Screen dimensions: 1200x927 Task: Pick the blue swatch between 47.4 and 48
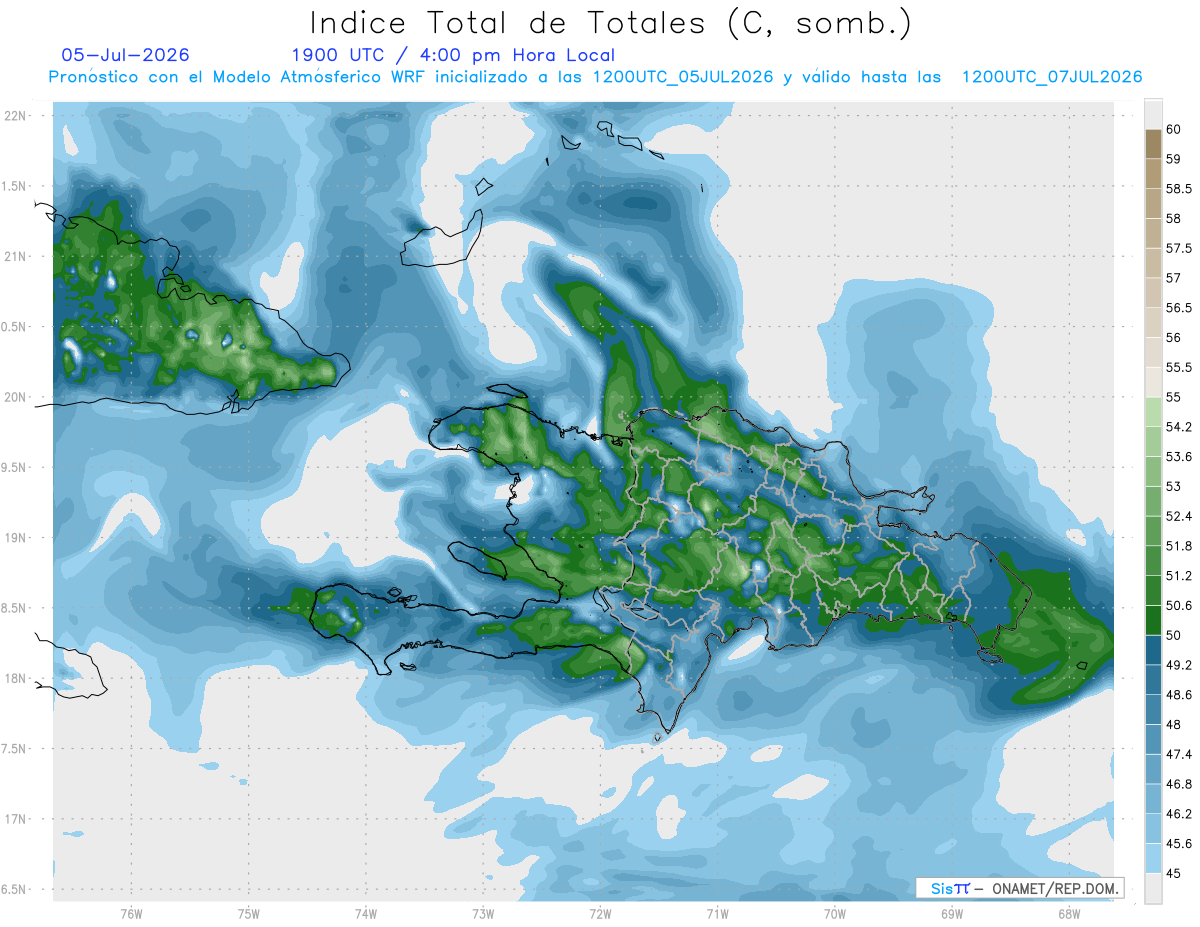tap(1153, 739)
